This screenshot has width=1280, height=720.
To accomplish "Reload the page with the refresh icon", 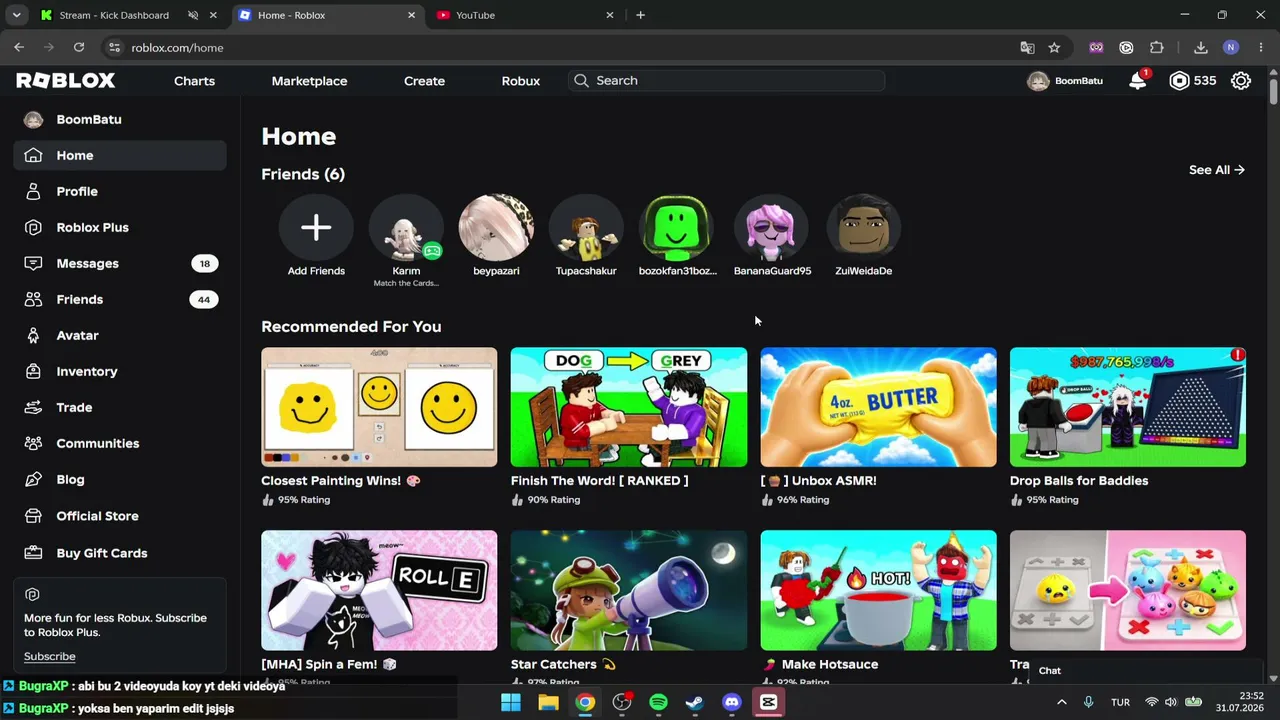I will pos(79,47).
